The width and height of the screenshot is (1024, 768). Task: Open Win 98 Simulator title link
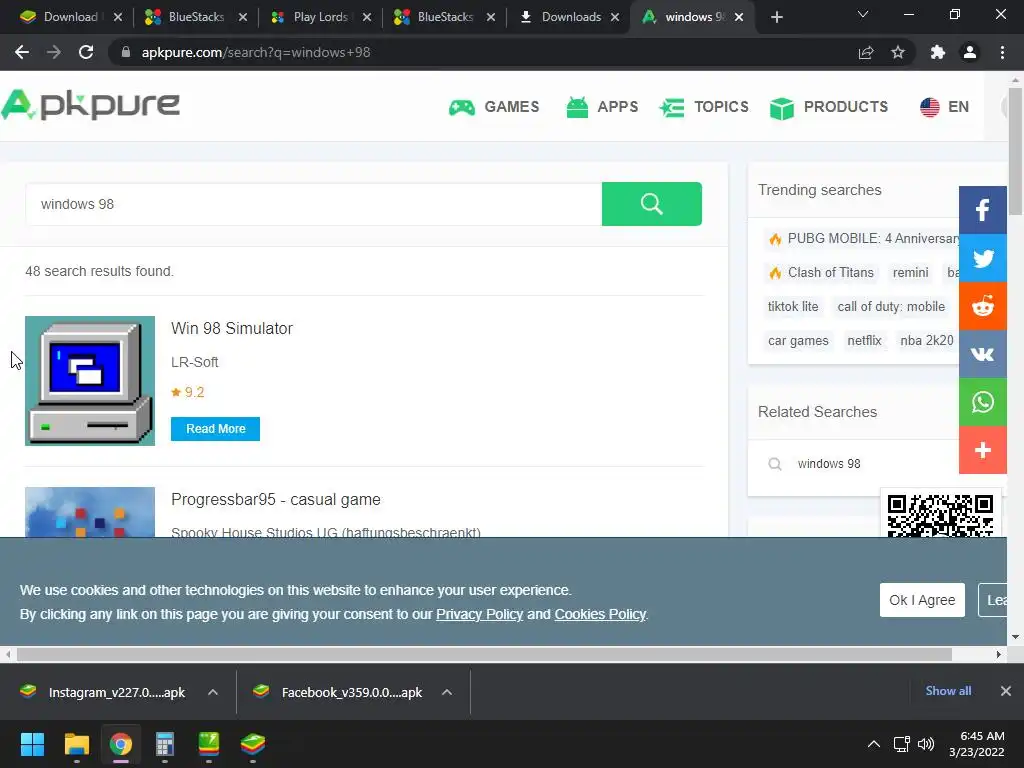[232, 328]
